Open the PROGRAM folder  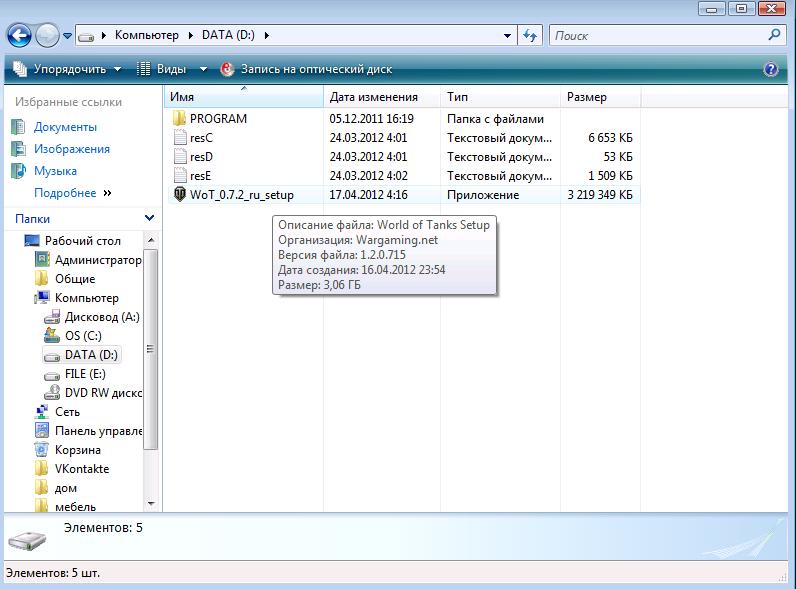click(217, 118)
